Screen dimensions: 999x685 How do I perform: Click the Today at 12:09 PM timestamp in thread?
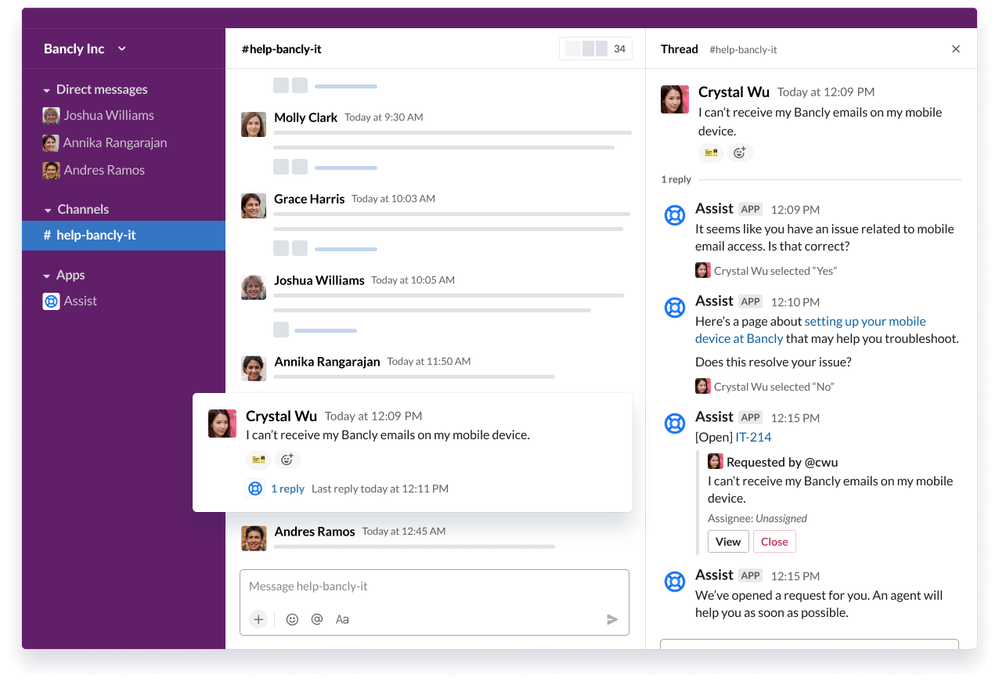pyautogui.click(x=826, y=92)
